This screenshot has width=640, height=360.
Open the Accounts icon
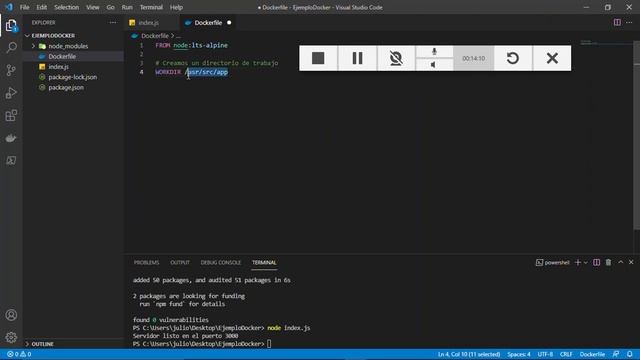(x=11, y=315)
